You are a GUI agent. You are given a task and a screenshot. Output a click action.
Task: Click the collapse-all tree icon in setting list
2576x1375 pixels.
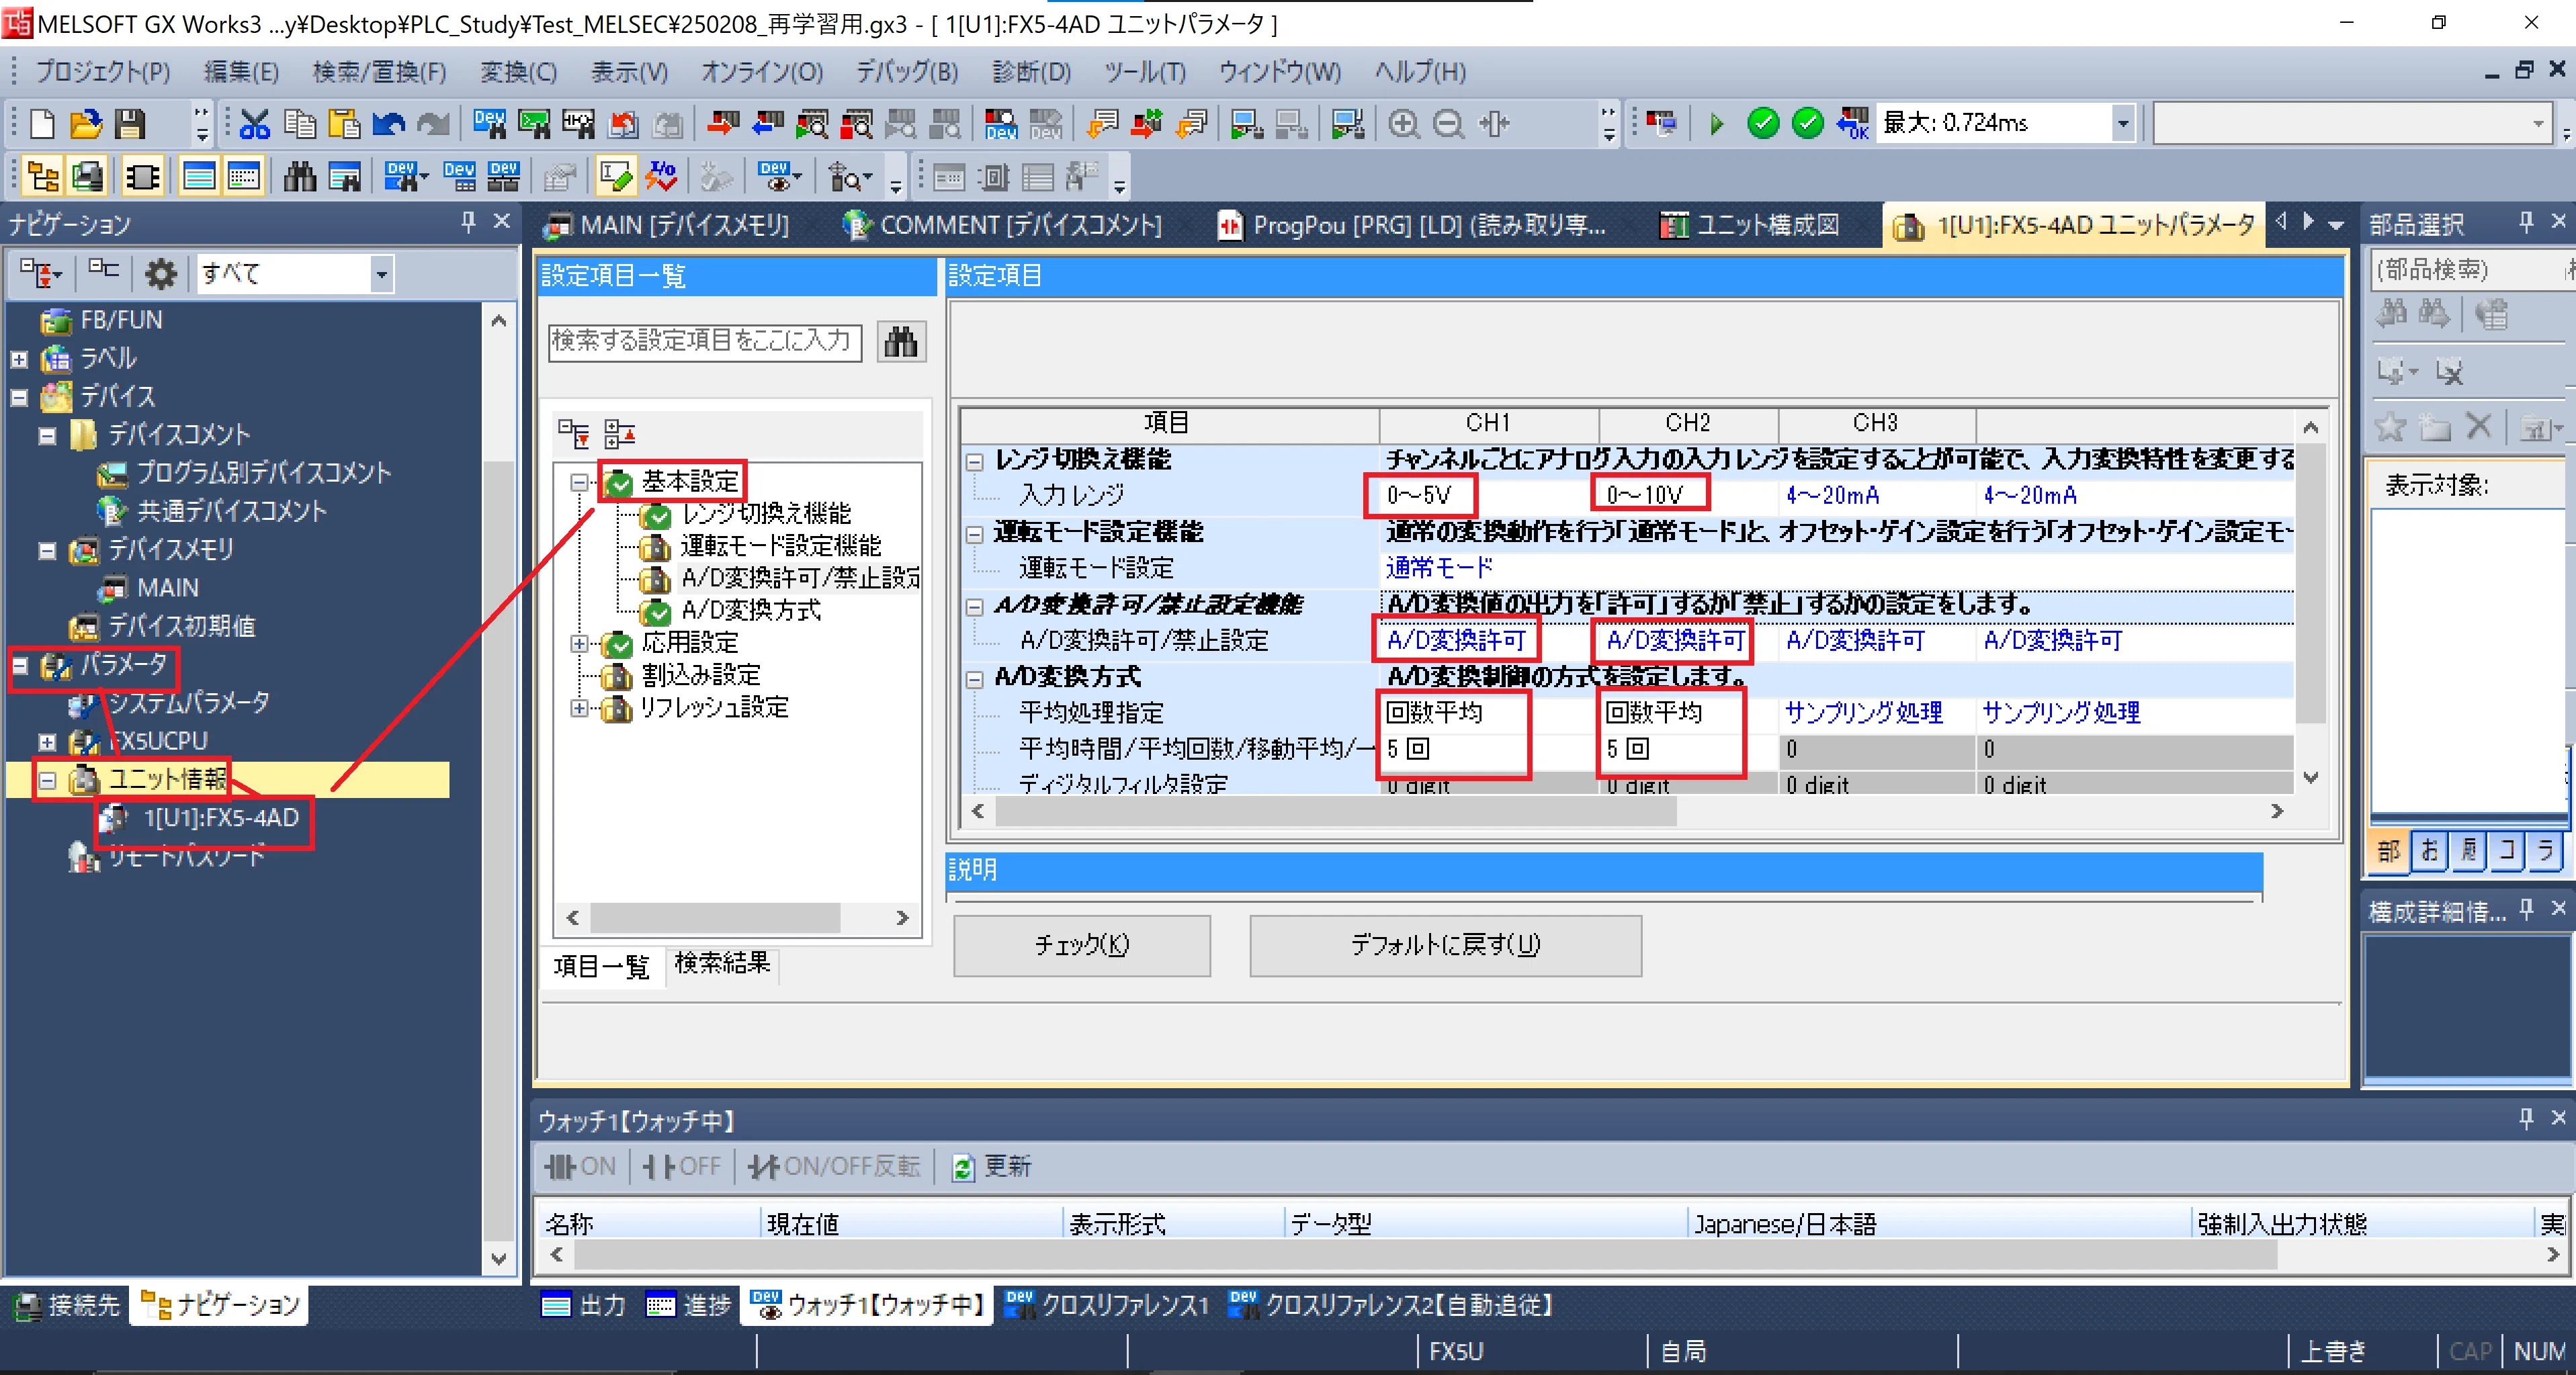(620, 434)
